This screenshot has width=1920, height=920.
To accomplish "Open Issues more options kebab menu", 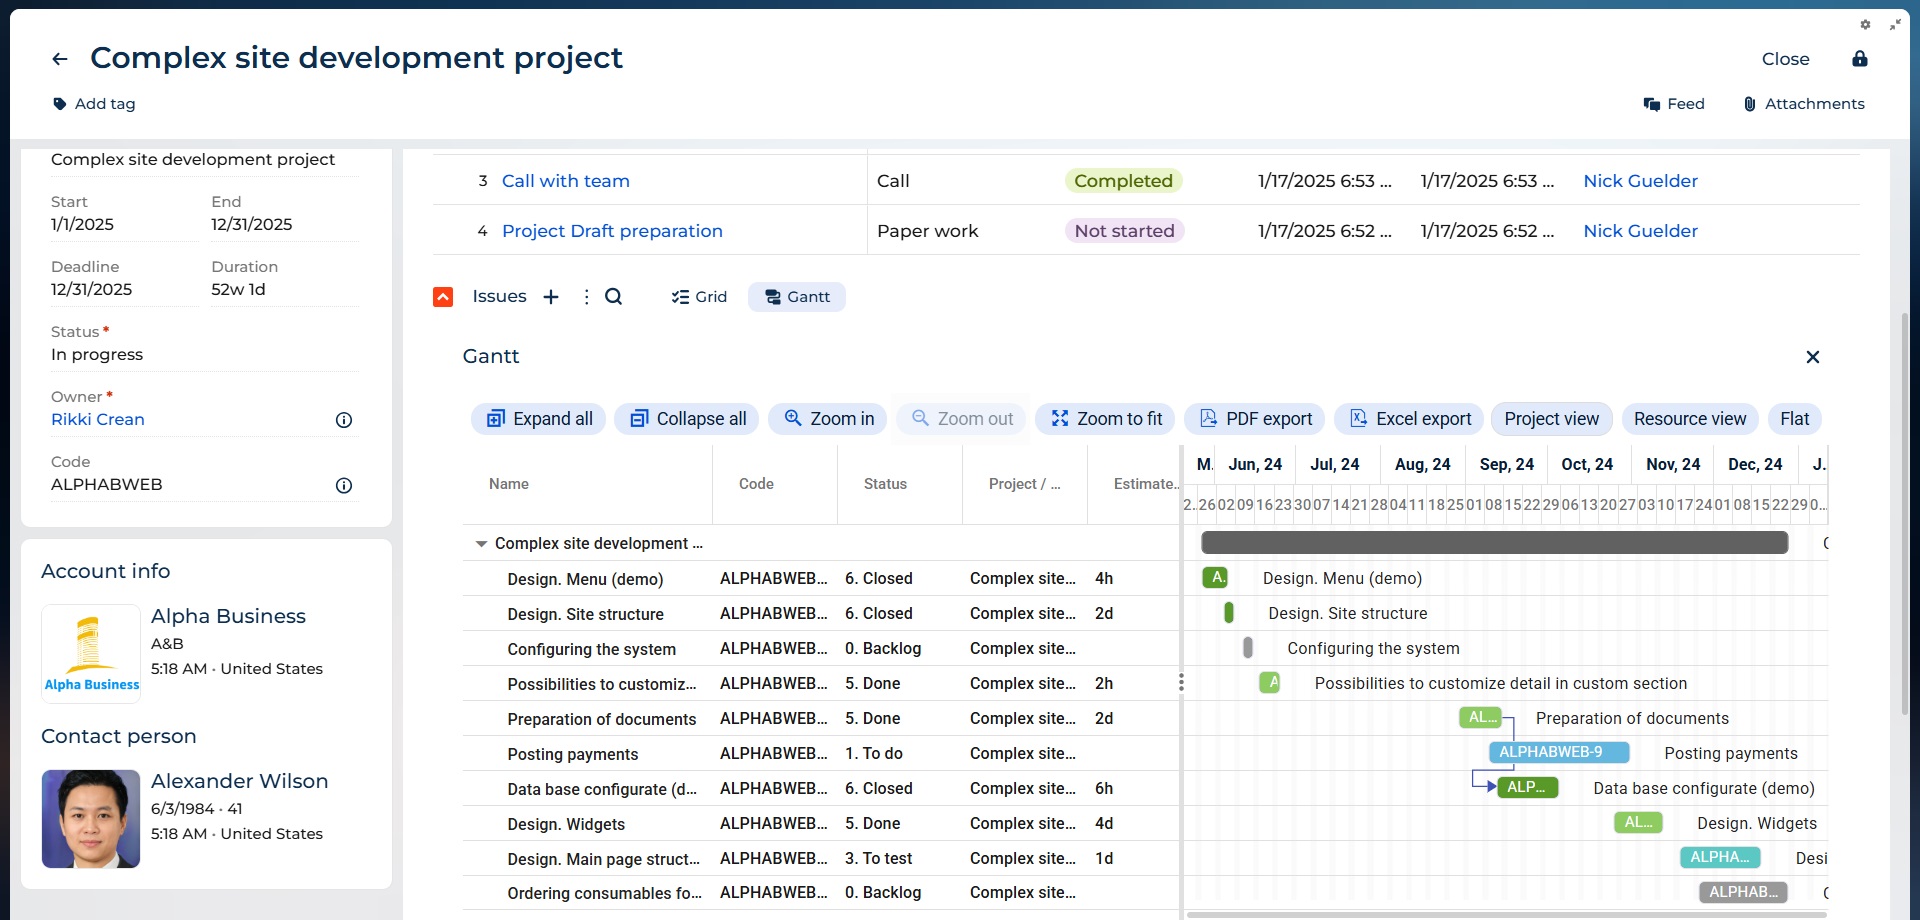I will coord(586,297).
